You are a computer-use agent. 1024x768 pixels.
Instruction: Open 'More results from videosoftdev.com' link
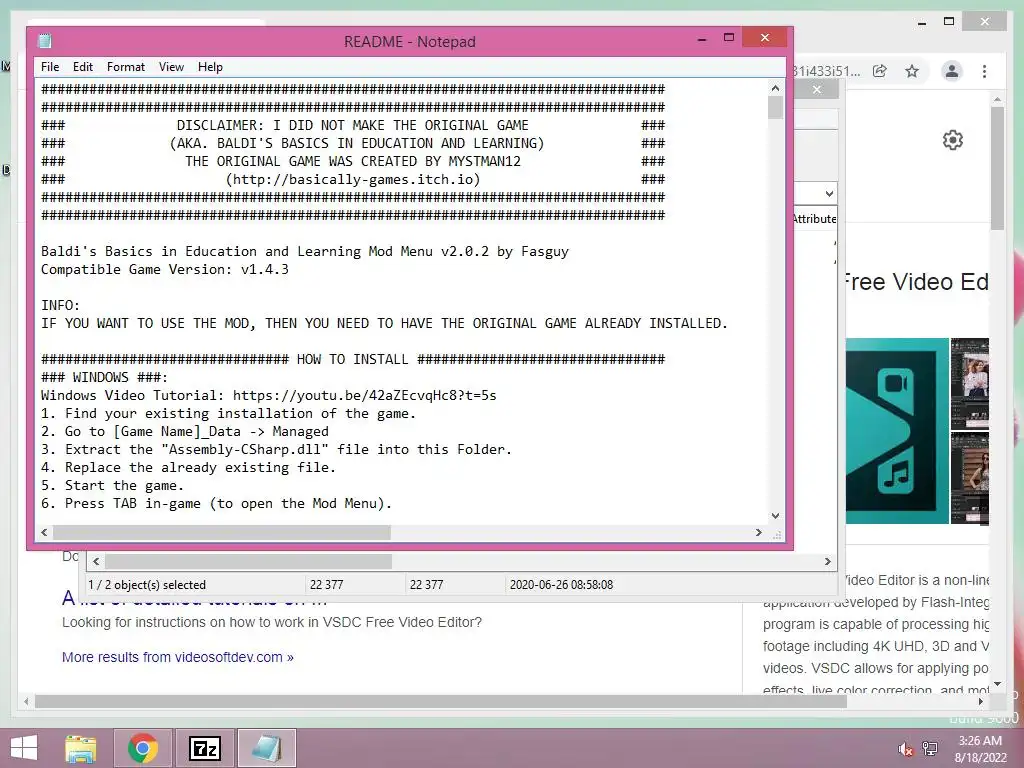click(178, 657)
